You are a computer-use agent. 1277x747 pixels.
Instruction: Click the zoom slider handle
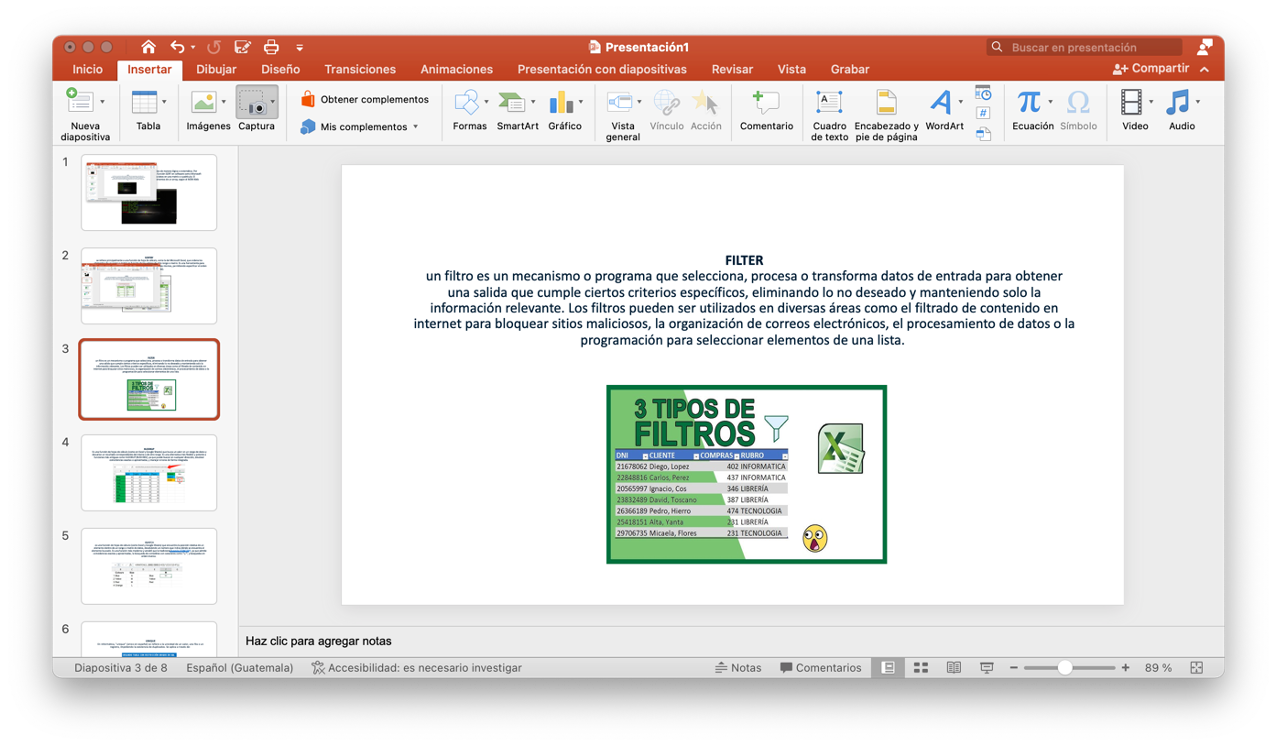pyautogui.click(x=1065, y=668)
